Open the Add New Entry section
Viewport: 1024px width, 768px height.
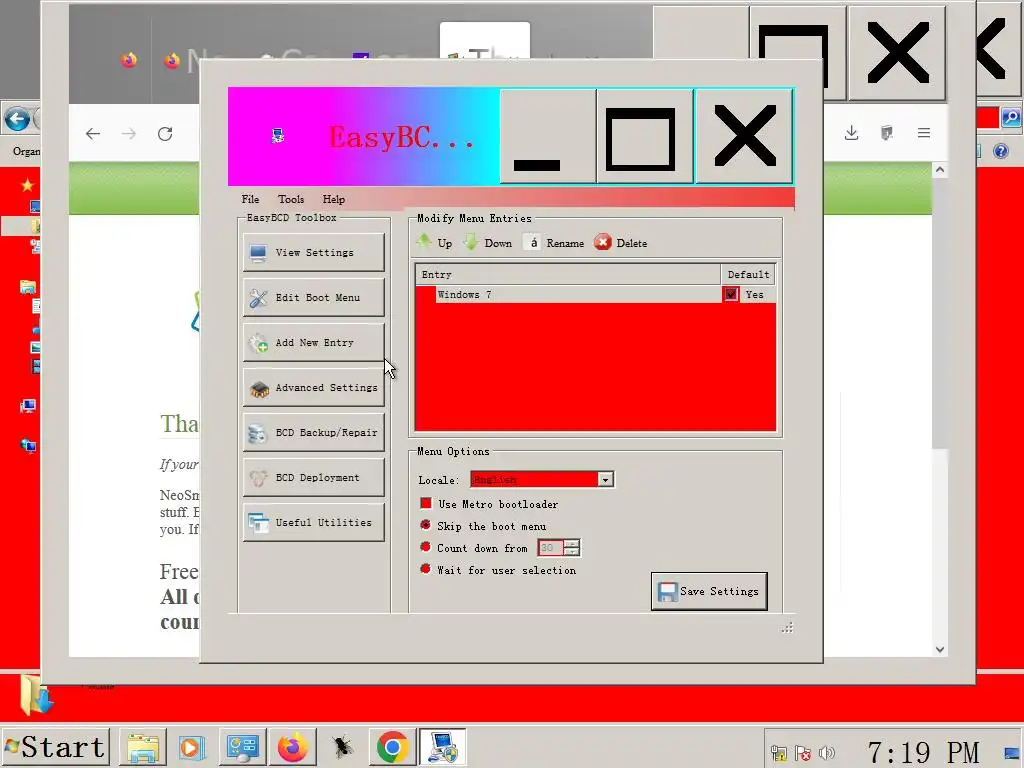click(313, 342)
